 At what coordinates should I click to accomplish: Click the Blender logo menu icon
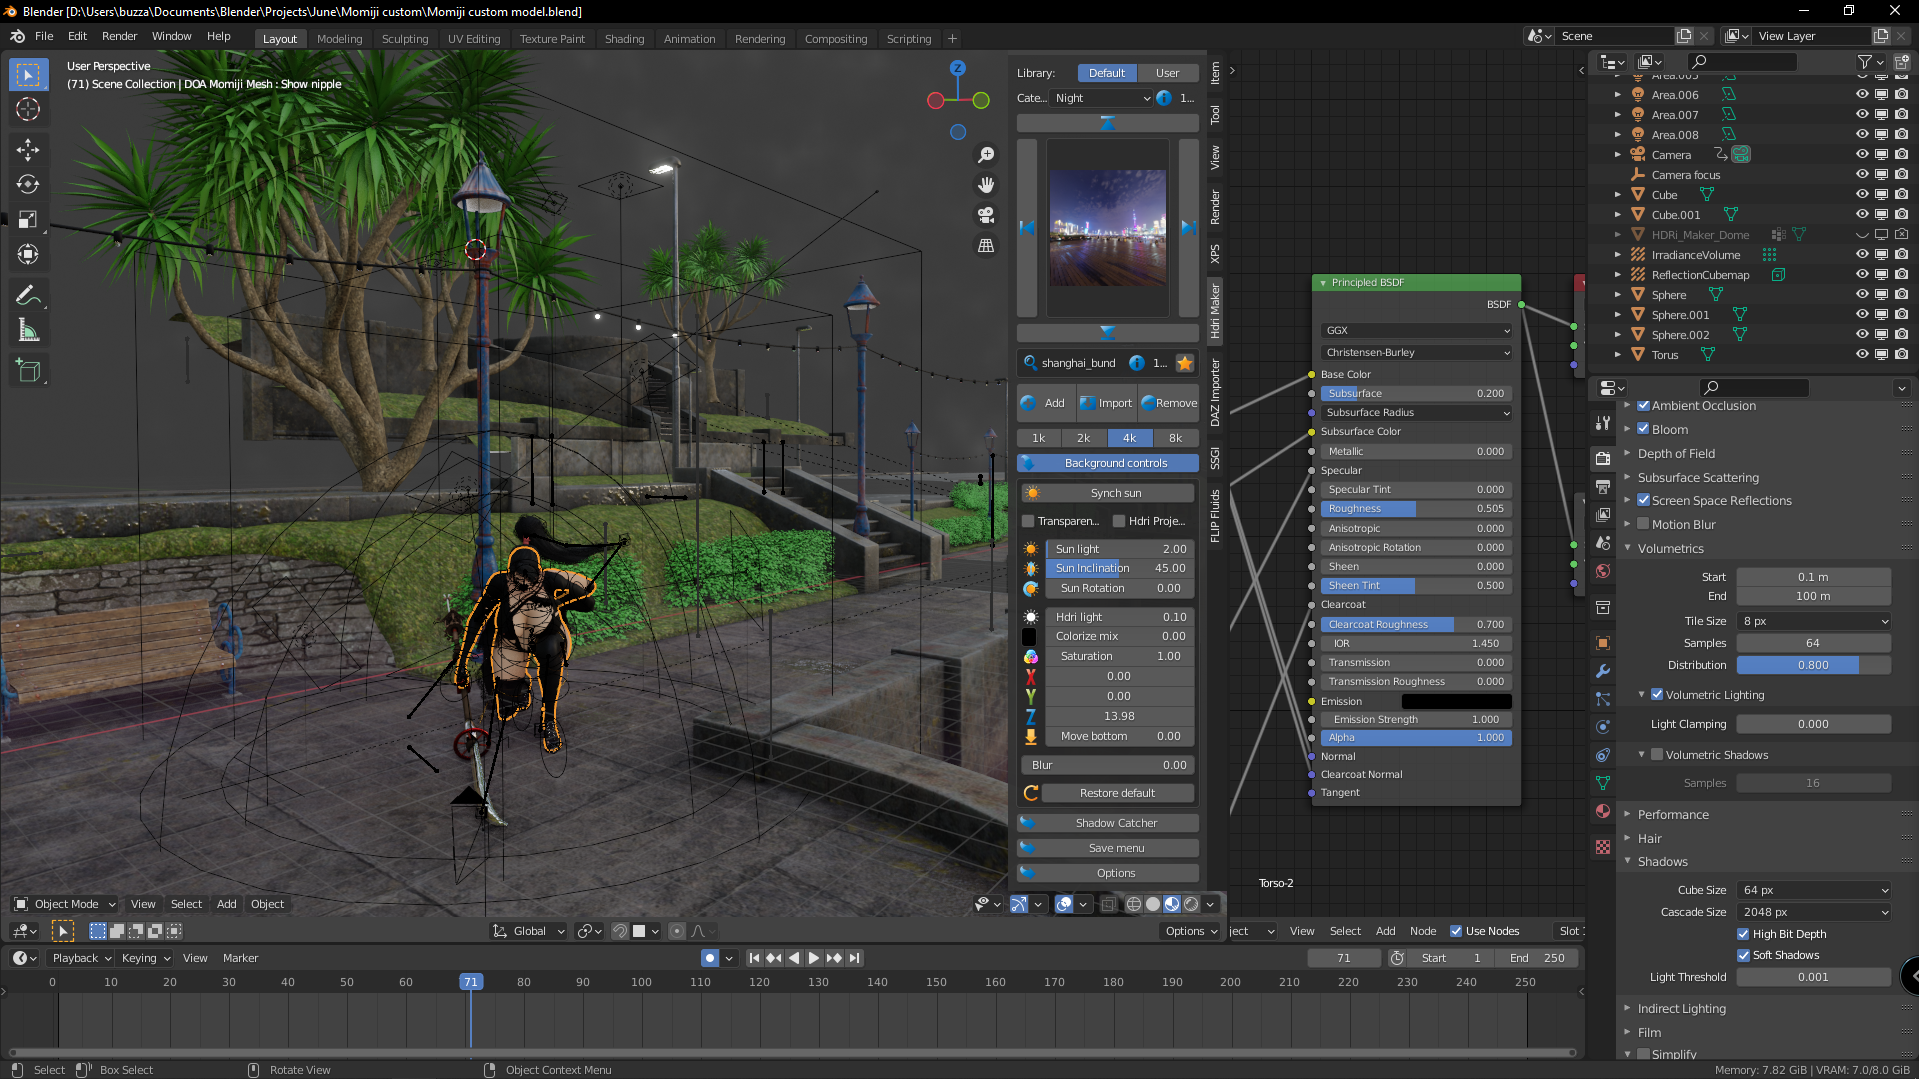18,36
